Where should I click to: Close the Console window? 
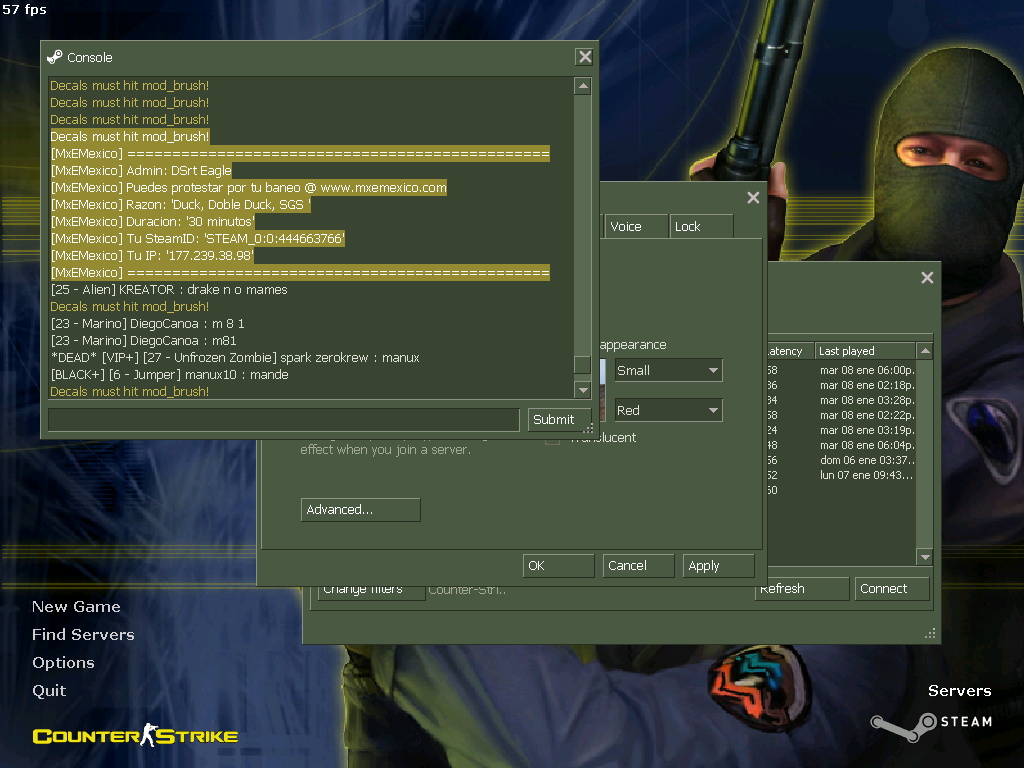[584, 57]
